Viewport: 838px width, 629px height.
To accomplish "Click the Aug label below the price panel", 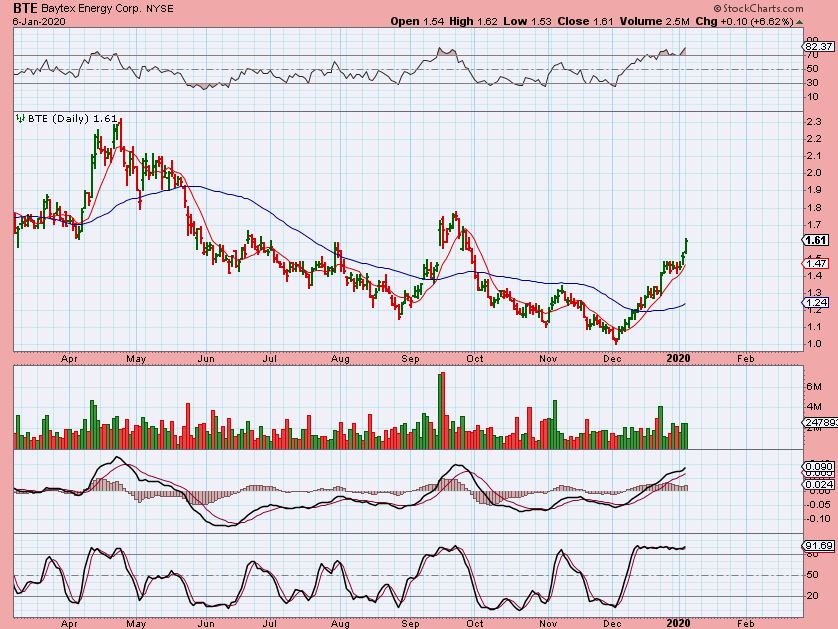I will (x=340, y=359).
